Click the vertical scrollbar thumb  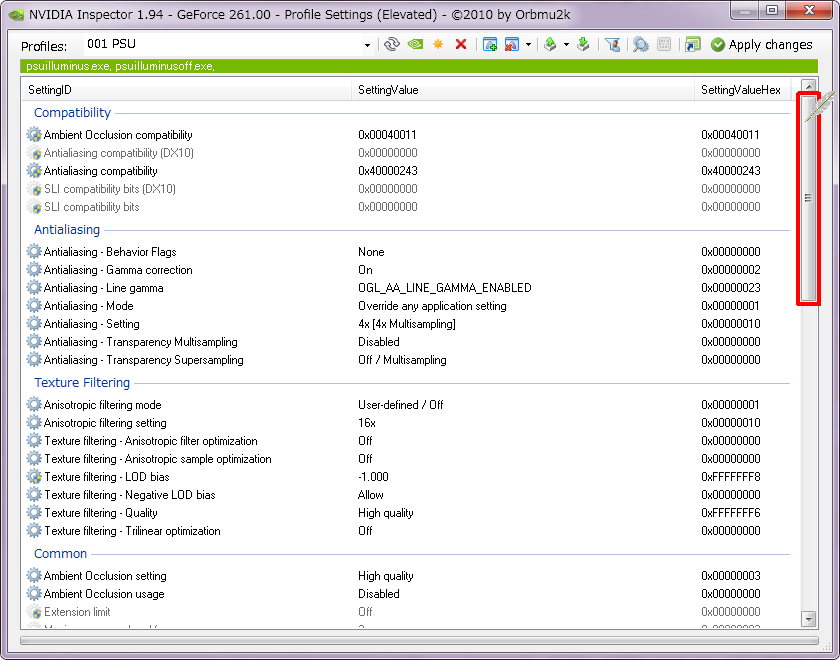point(808,198)
